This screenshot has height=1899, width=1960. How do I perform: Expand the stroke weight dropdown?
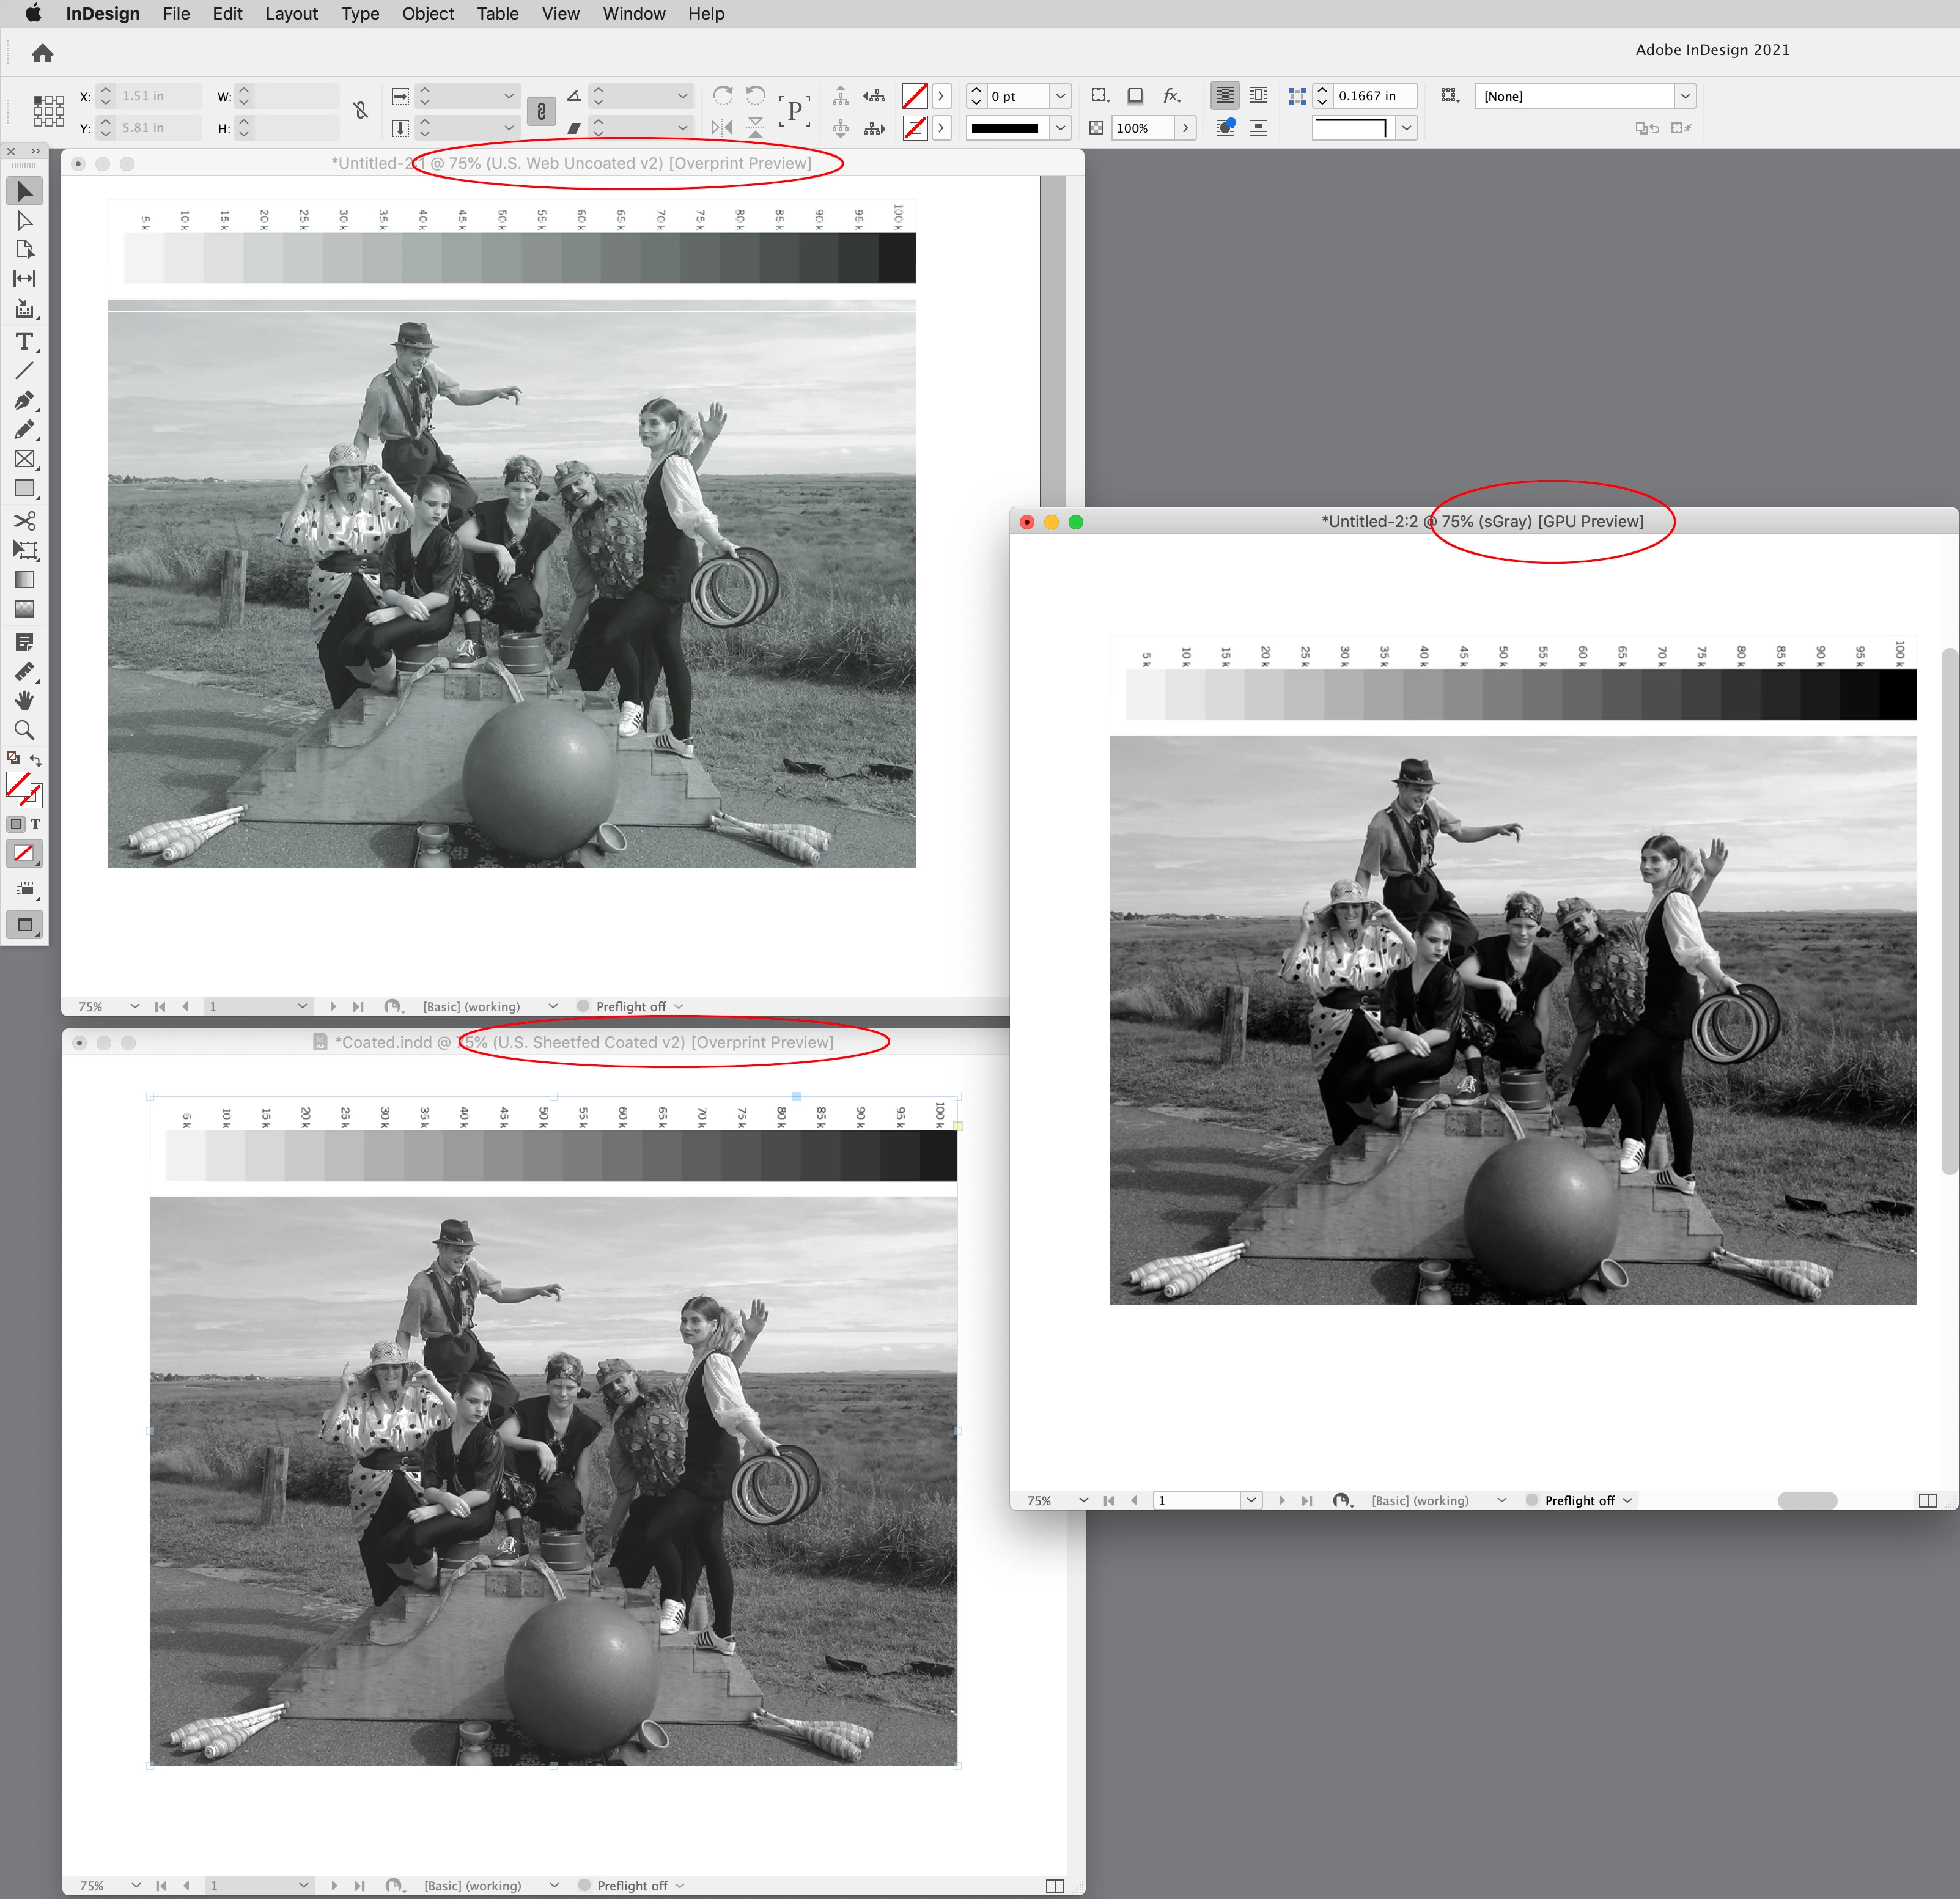1060,96
